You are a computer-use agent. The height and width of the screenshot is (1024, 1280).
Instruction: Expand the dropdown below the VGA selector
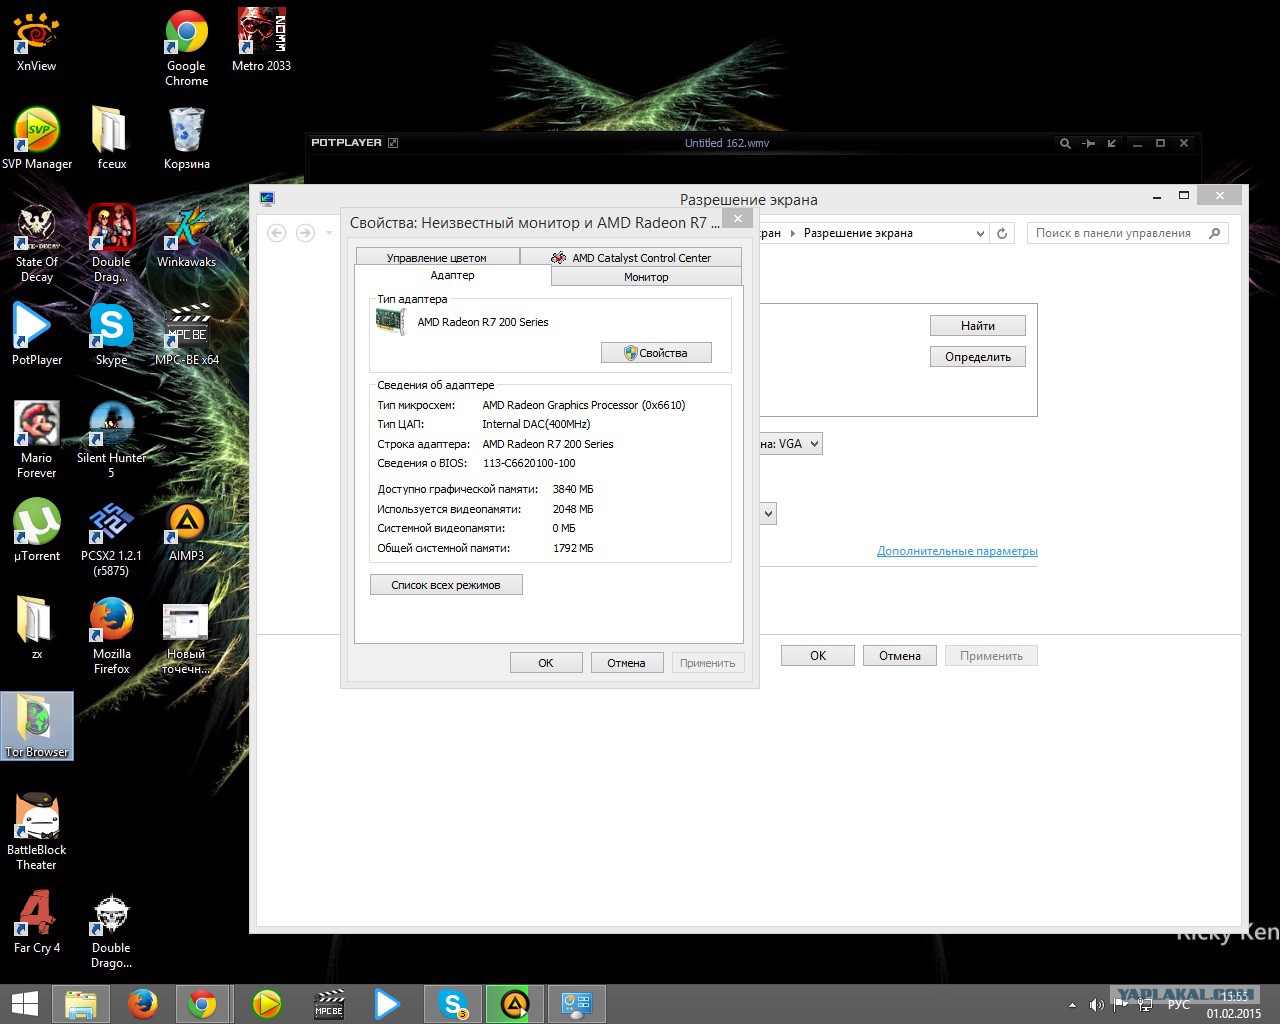coord(768,514)
